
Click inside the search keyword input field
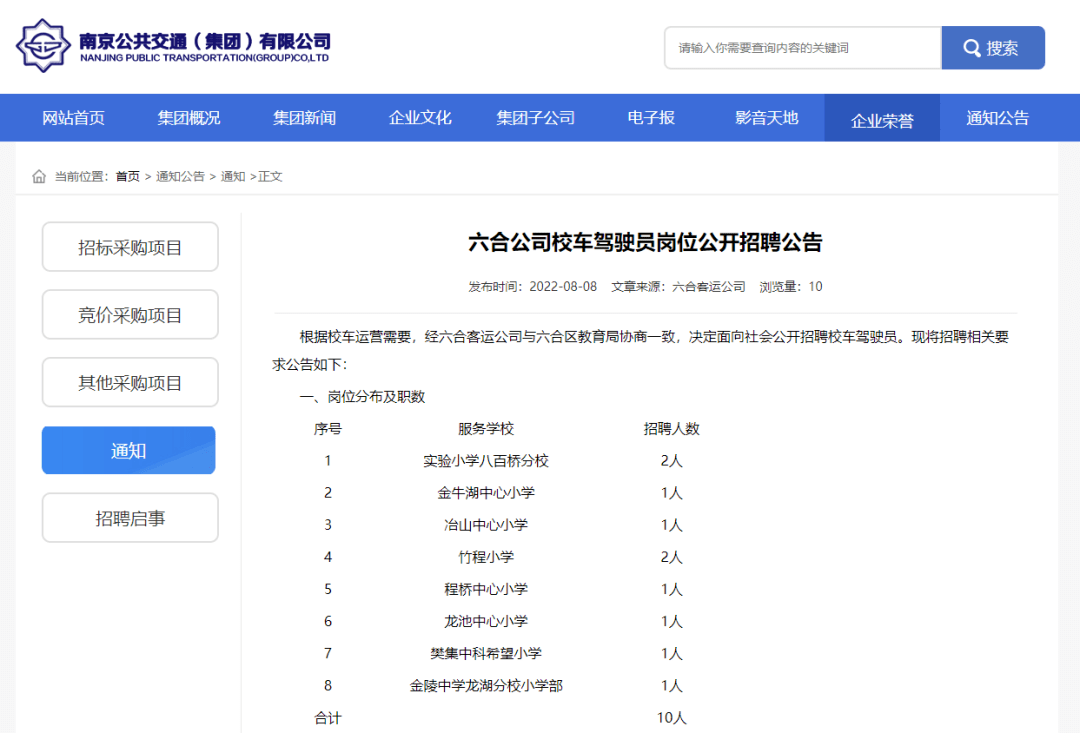click(800, 47)
